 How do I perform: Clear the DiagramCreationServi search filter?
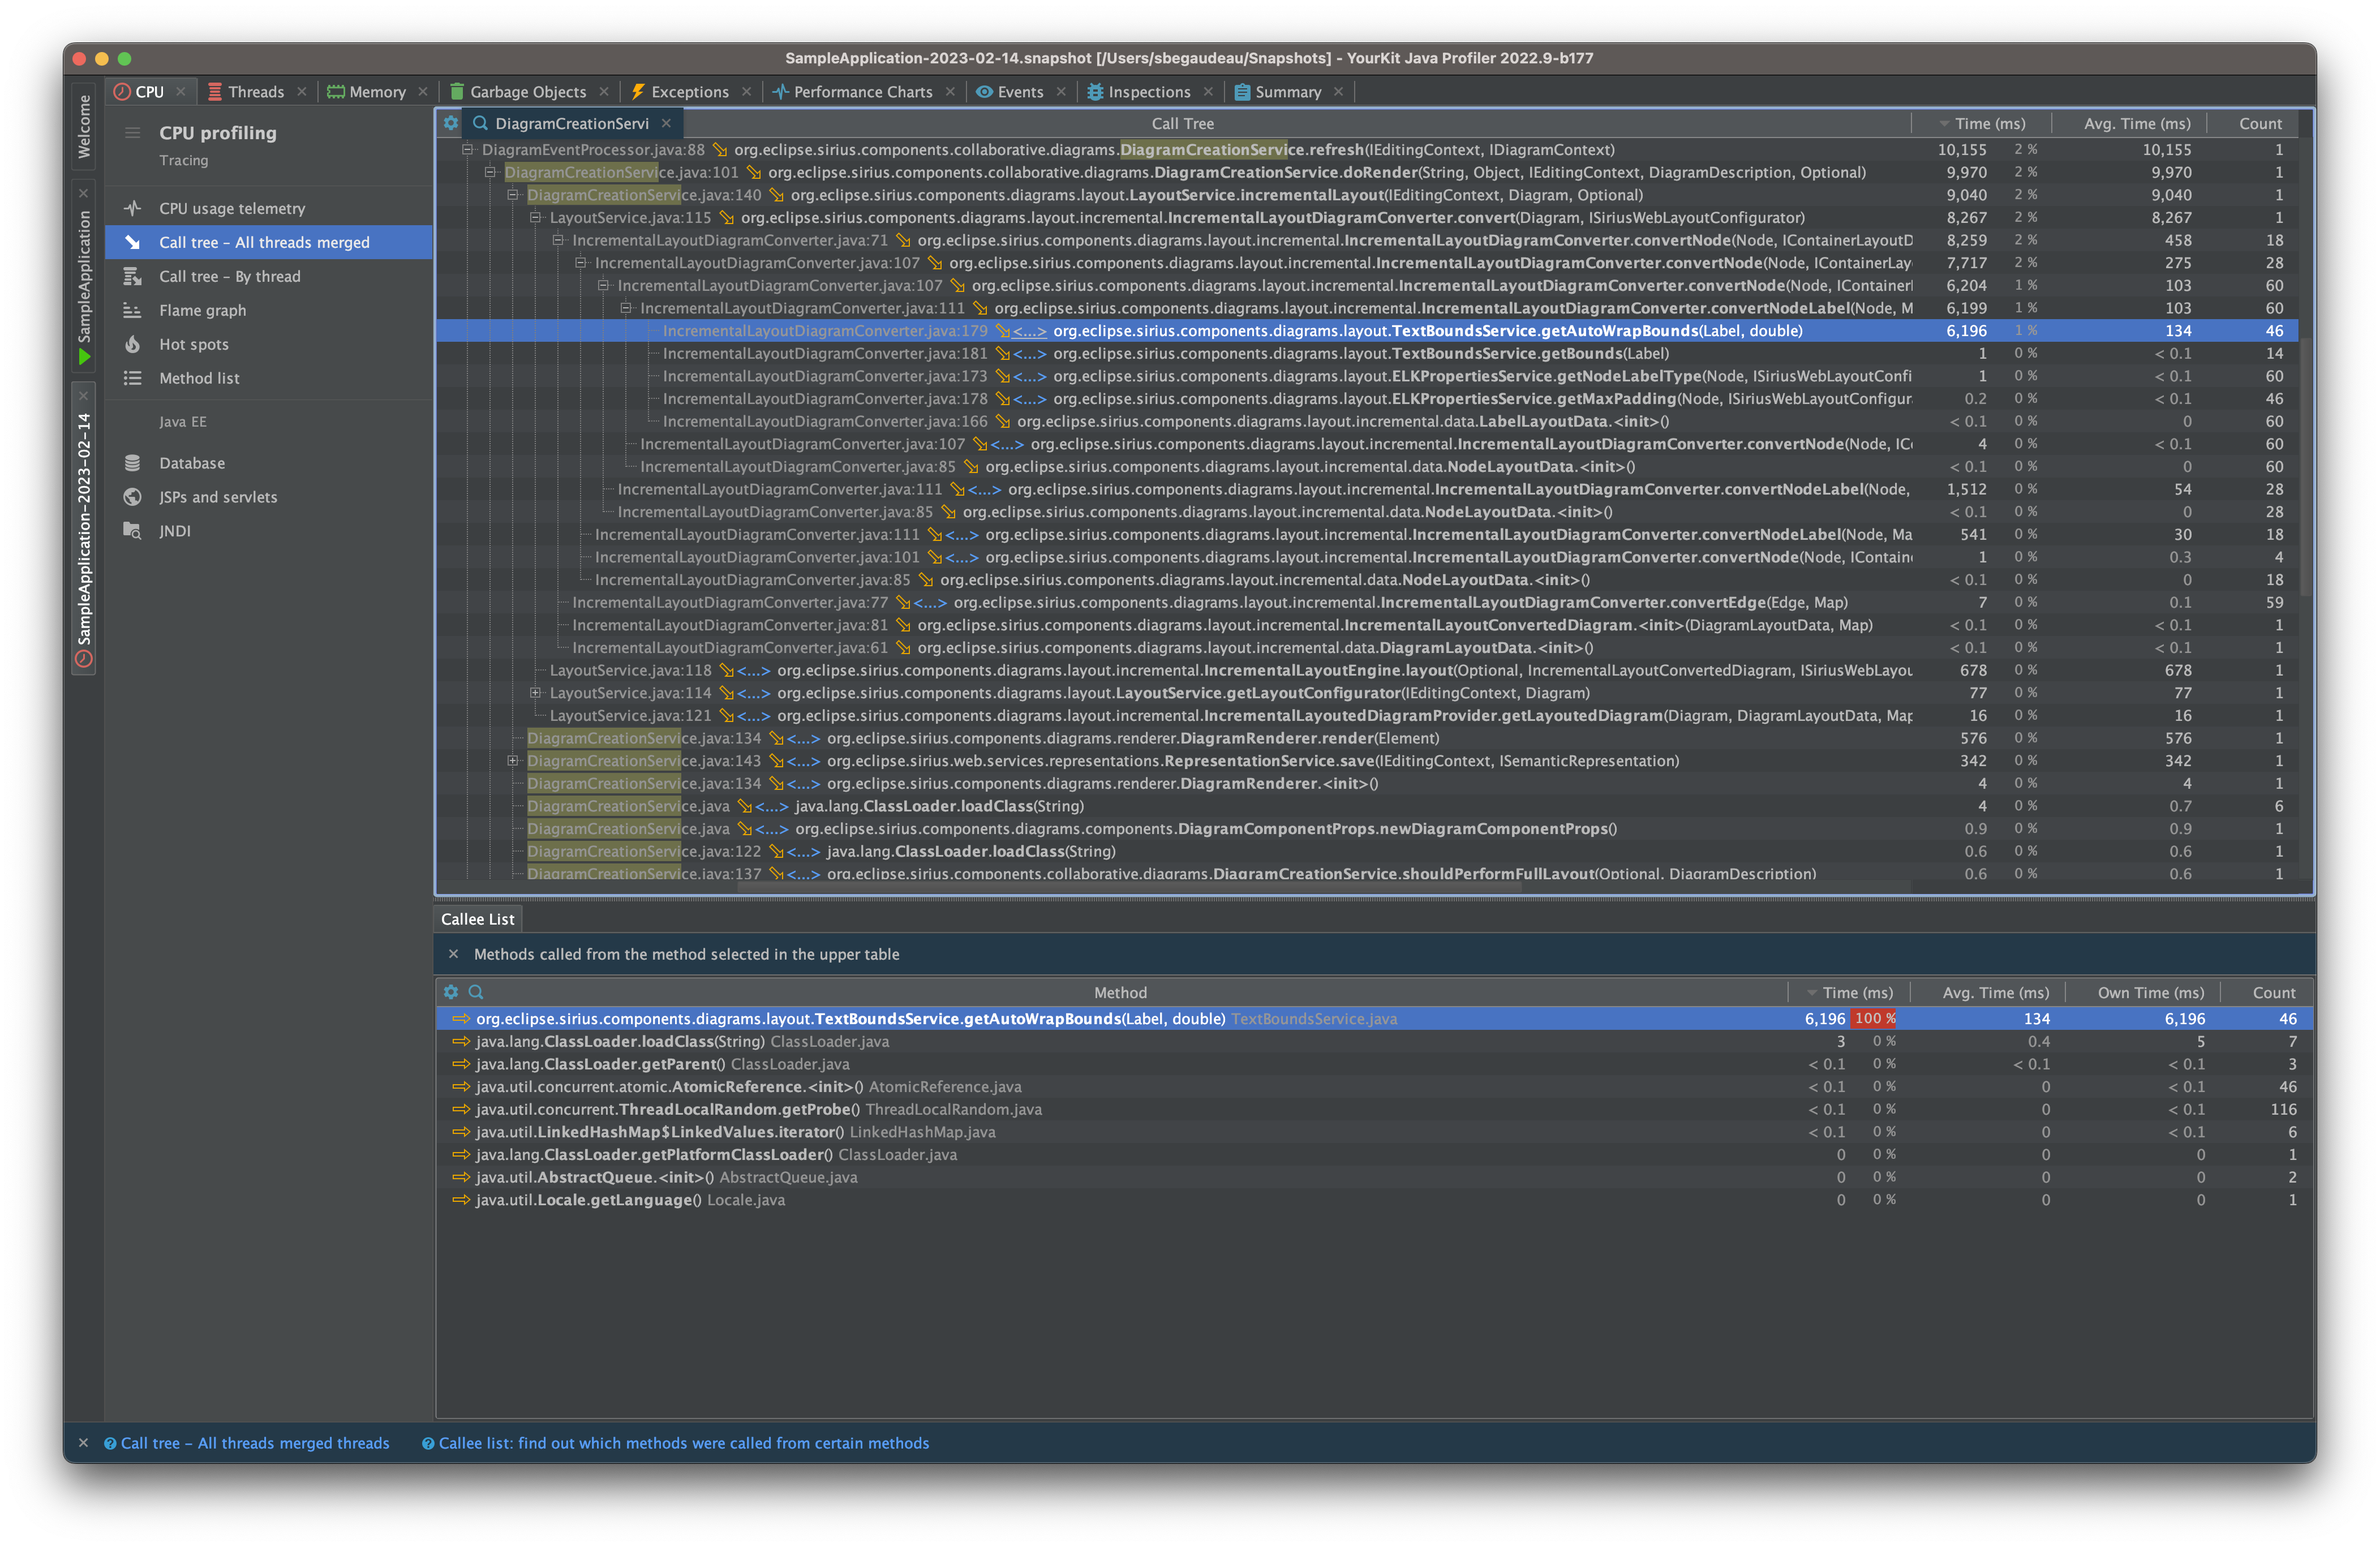666,124
